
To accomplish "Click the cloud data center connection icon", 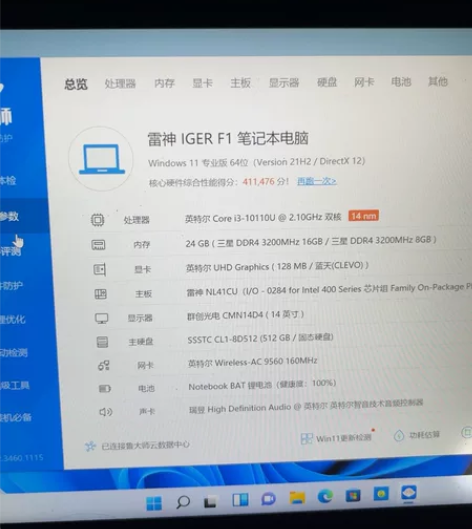I will [90, 446].
